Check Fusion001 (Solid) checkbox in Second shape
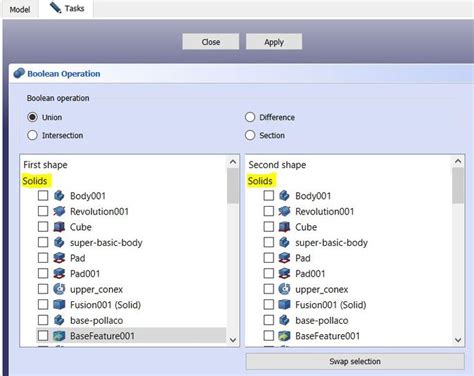The height and width of the screenshot is (376, 474). pos(269,304)
